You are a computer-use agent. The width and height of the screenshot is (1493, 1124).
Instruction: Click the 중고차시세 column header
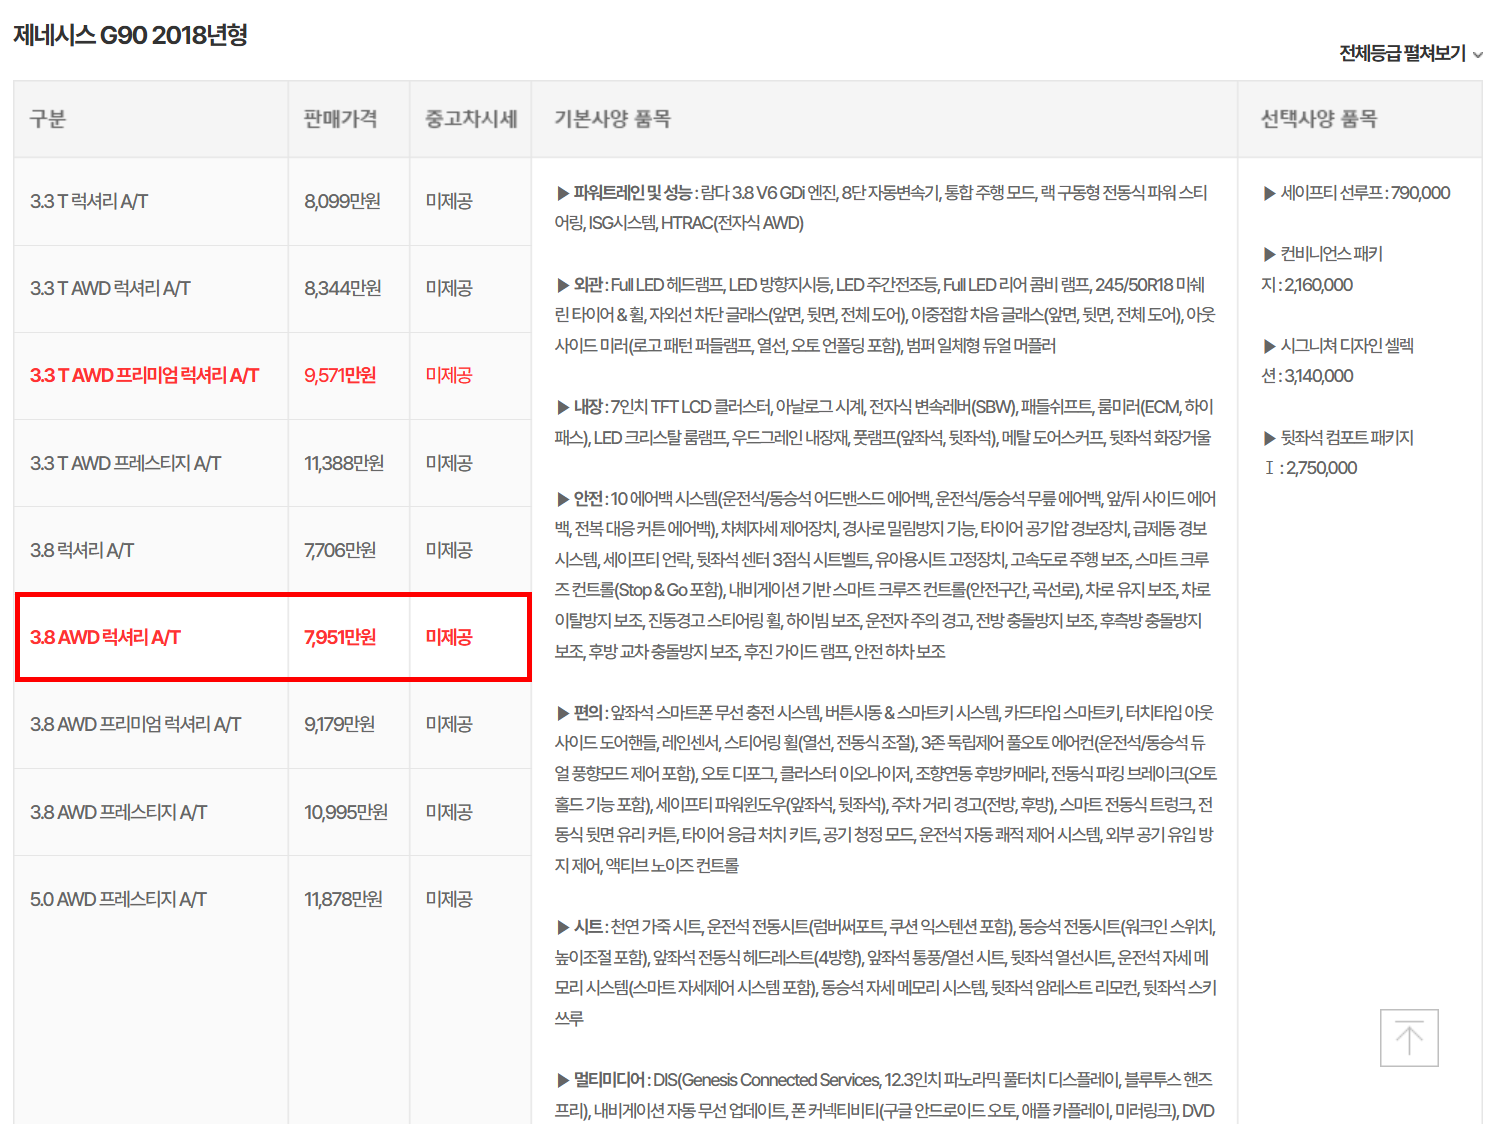[471, 119]
